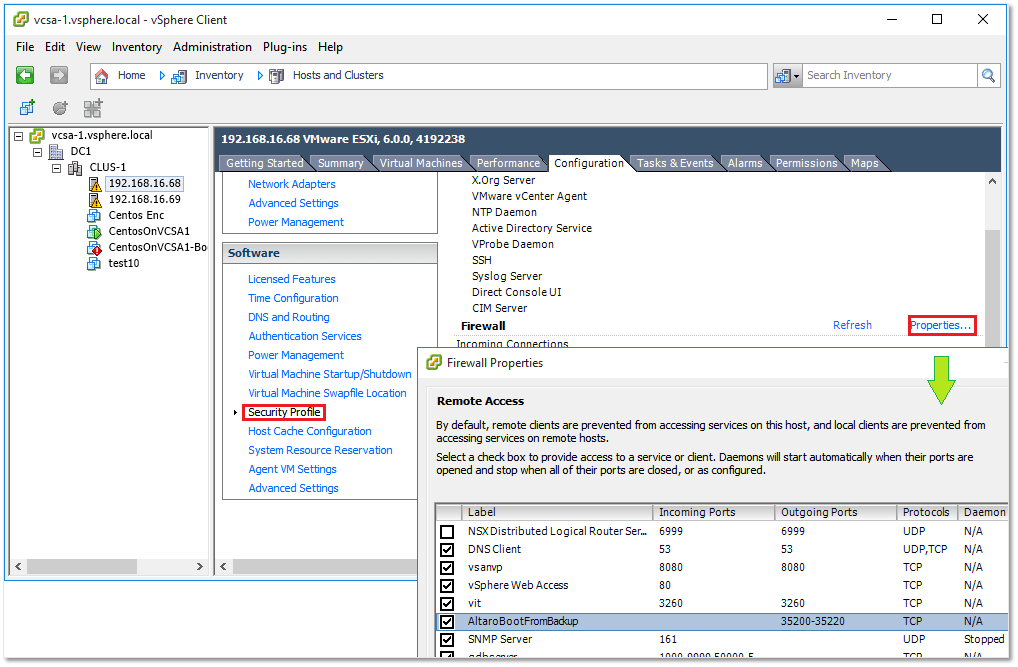Switch to the Virtual Machines tab
This screenshot has width=1018, height=667.
(x=421, y=163)
